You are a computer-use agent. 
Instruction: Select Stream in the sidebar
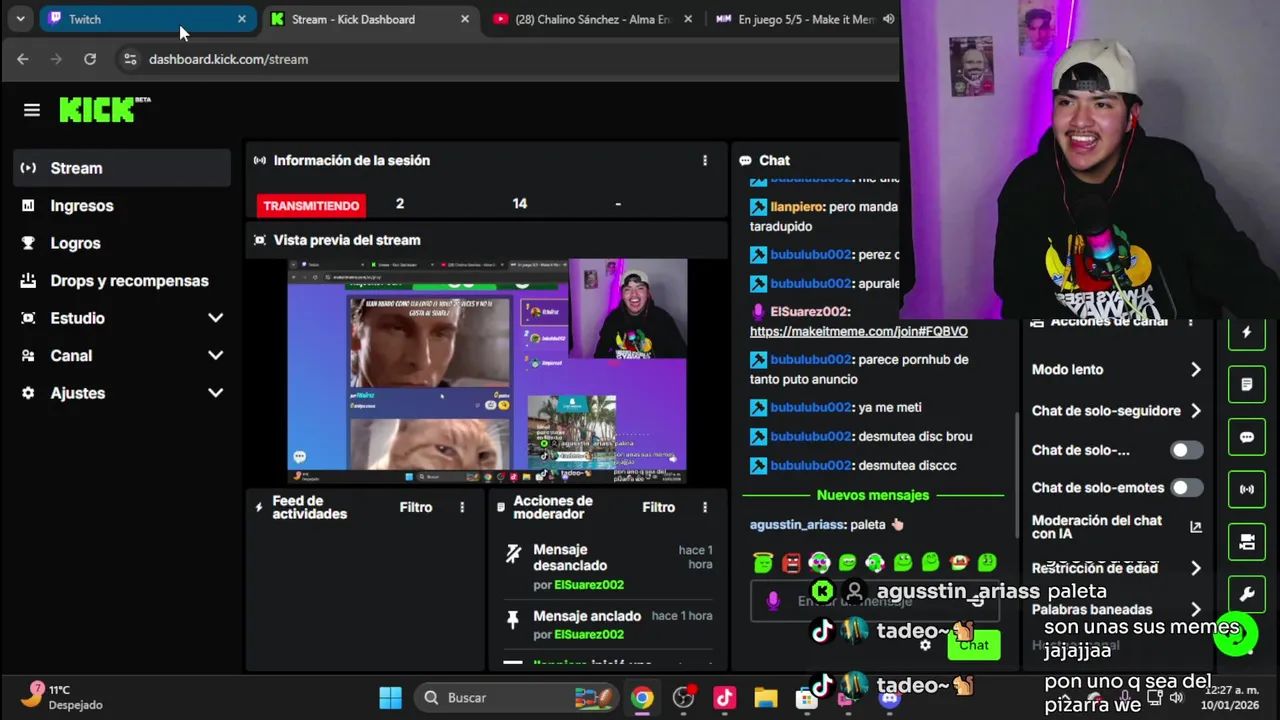click(122, 168)
